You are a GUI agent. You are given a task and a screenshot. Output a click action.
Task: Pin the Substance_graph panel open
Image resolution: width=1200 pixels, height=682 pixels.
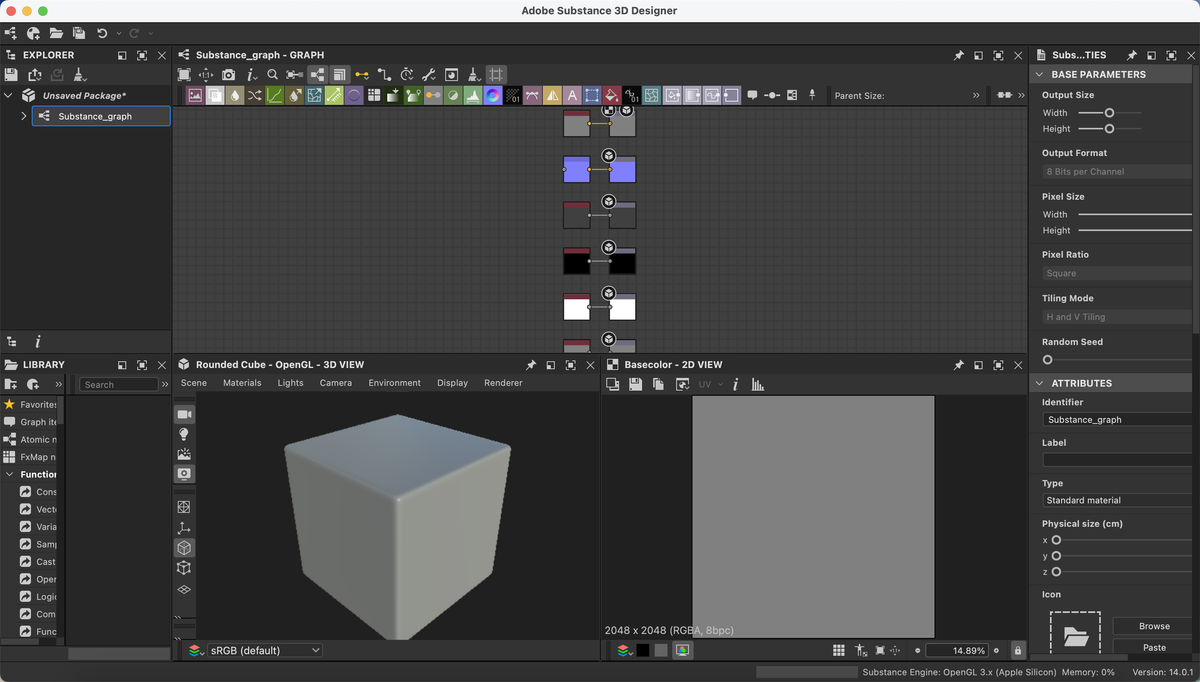coord(958,55)
